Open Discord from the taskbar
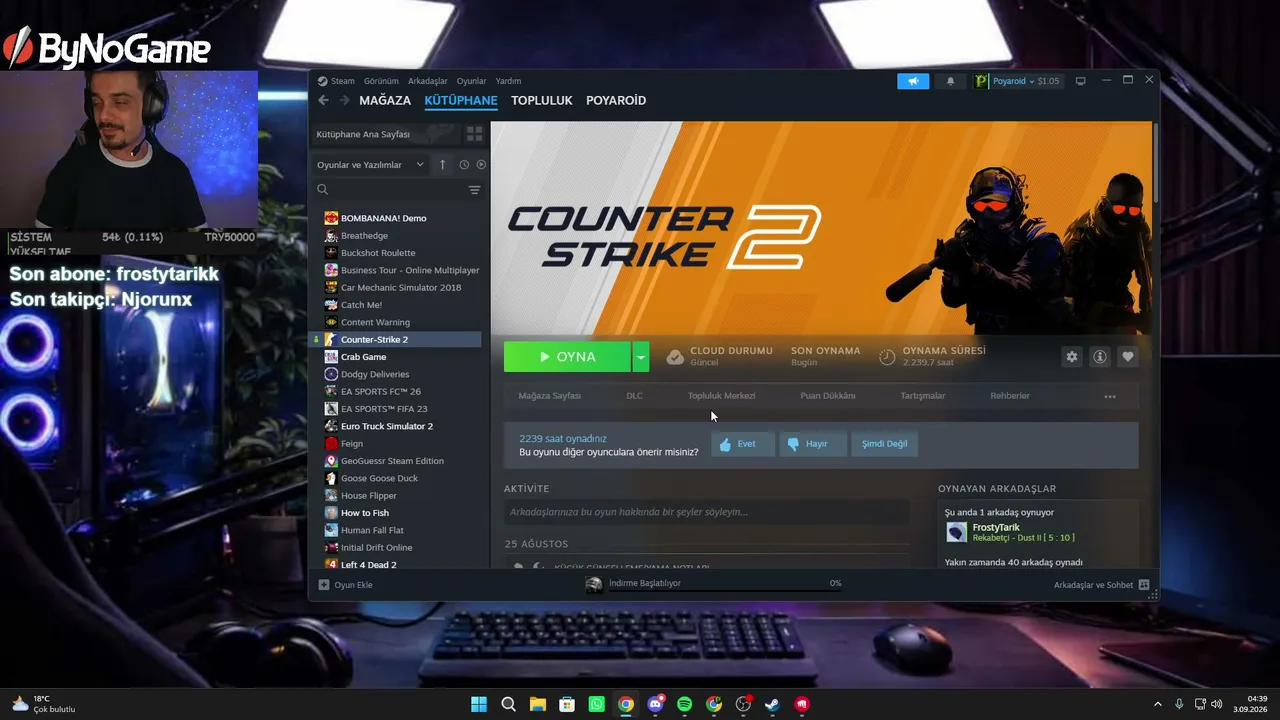Screen dimensions: 1280x720 655,704
